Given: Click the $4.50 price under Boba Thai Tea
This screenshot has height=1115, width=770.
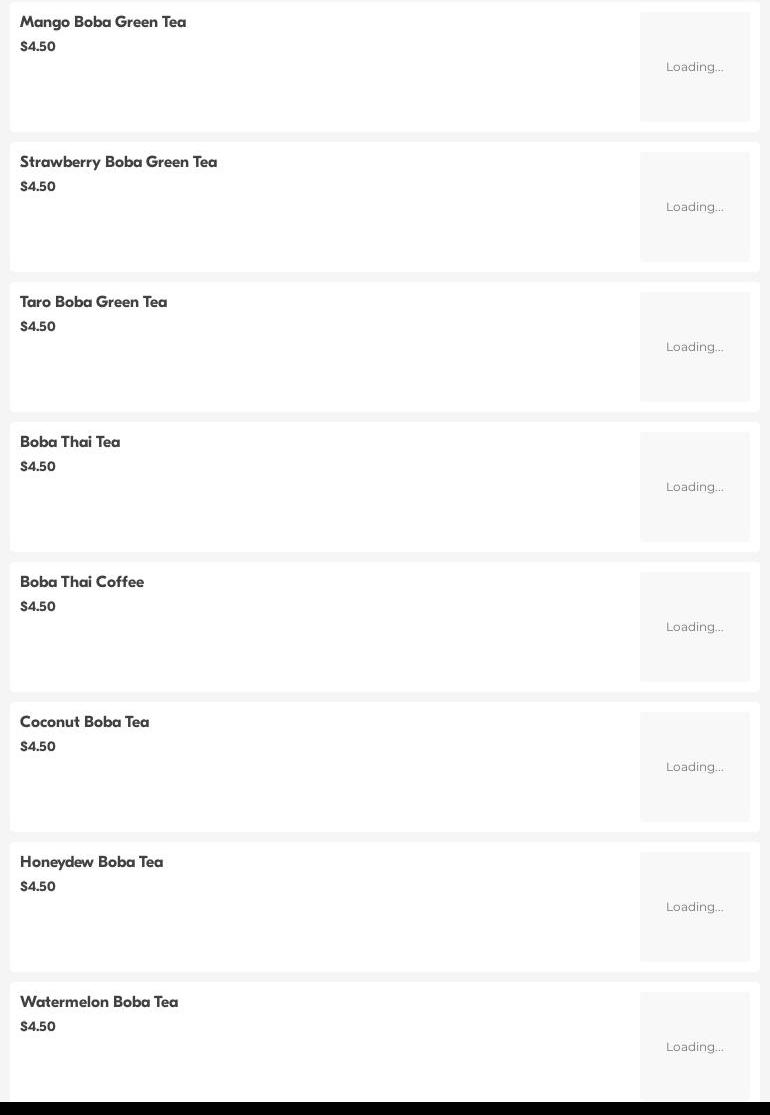Looking at the screenshot, I should point(38,467).
